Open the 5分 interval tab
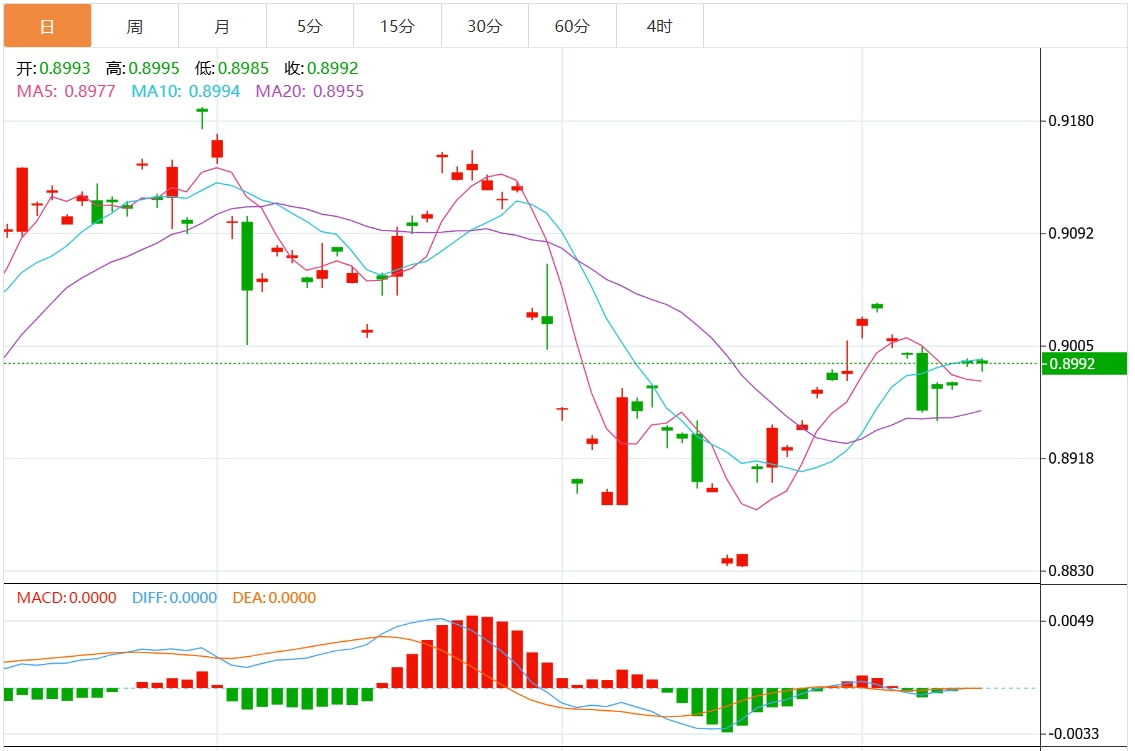Screen dimensions: 1135x751 pos(310,26)
